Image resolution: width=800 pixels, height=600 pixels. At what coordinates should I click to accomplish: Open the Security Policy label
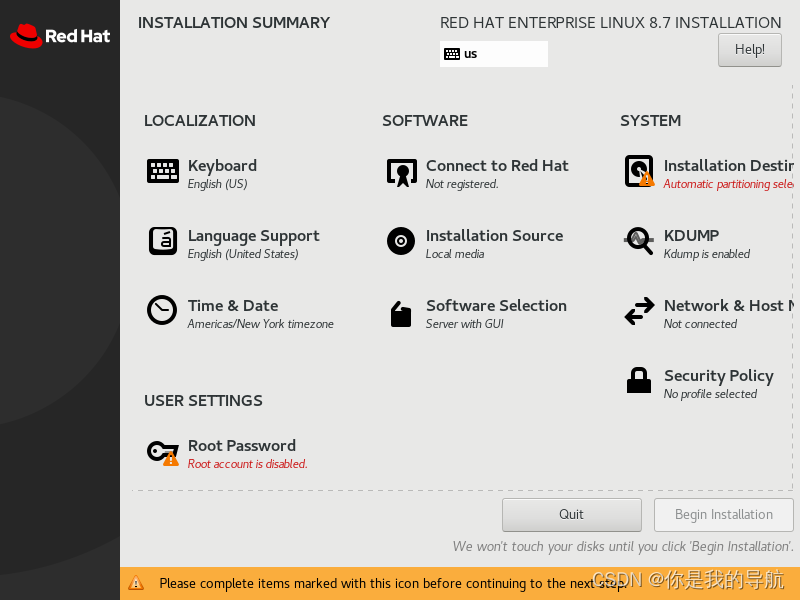point(719,376)
